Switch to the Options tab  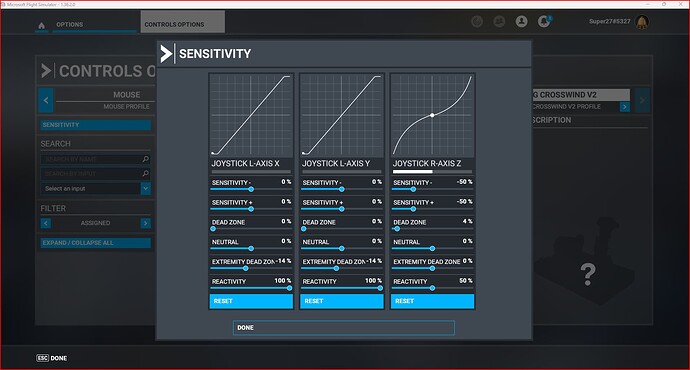tap(70, 24)
